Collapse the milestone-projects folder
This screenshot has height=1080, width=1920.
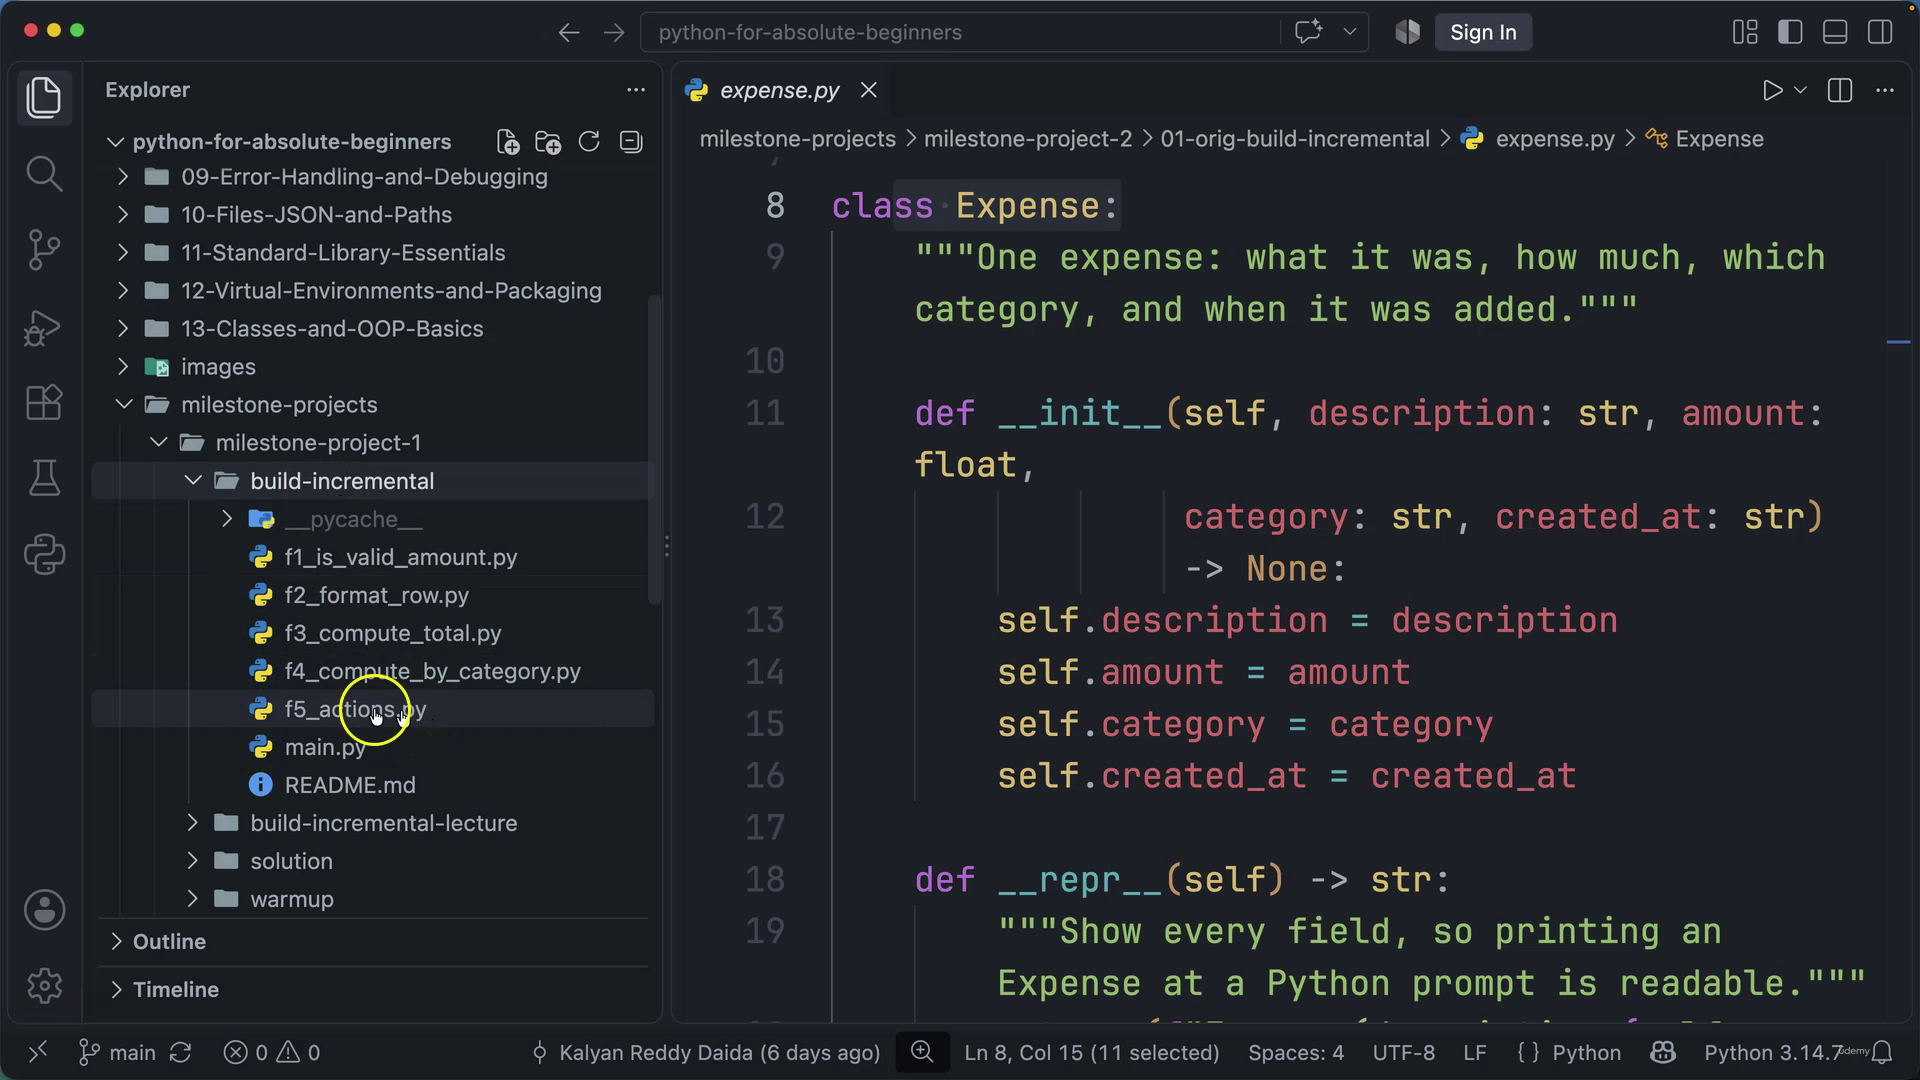tap(123, 405)
